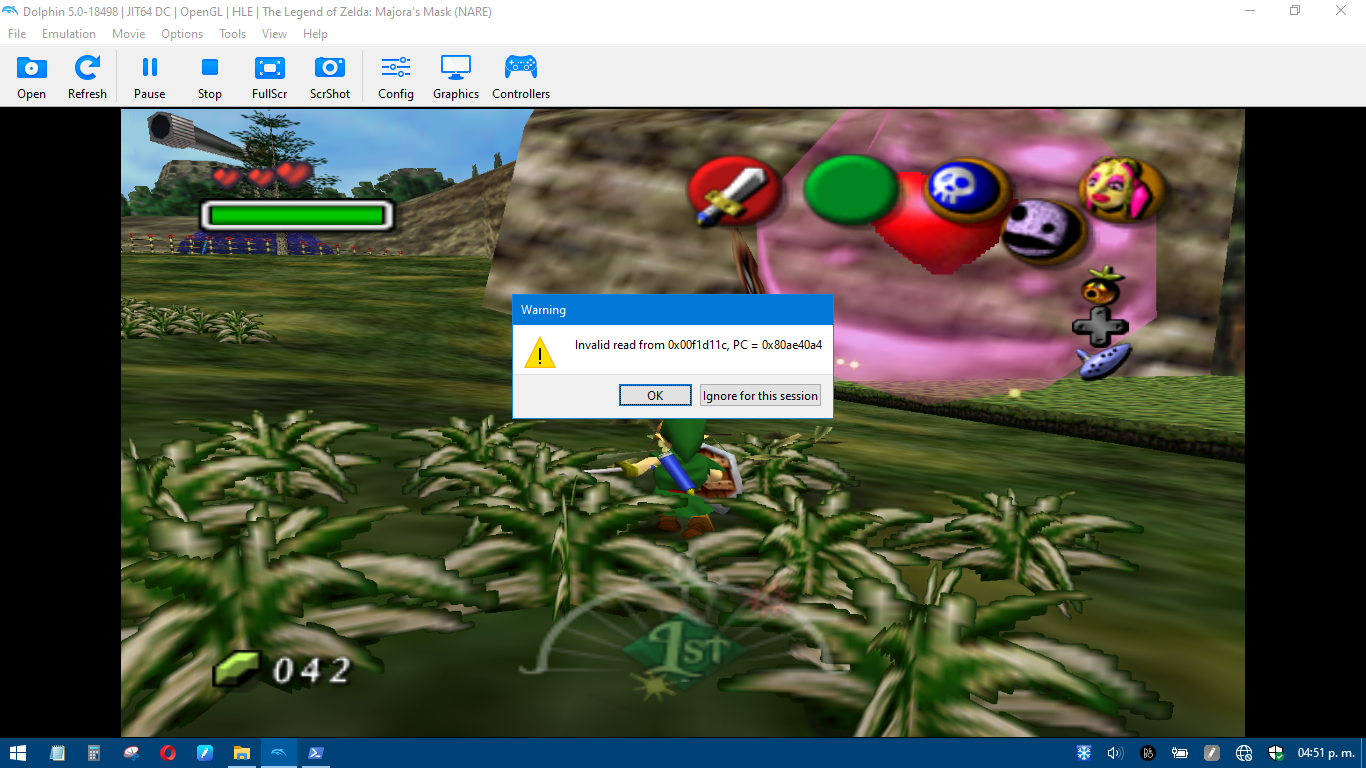Open the Config settings icon
The height and width of the screenshot is (768, 1366).
tap(396, 78)
